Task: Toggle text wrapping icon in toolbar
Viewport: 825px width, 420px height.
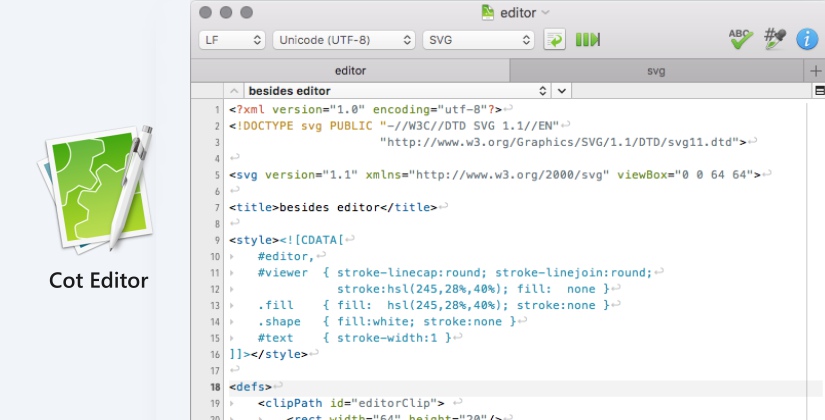Action: pyautogui.click(x=555, y=40)
